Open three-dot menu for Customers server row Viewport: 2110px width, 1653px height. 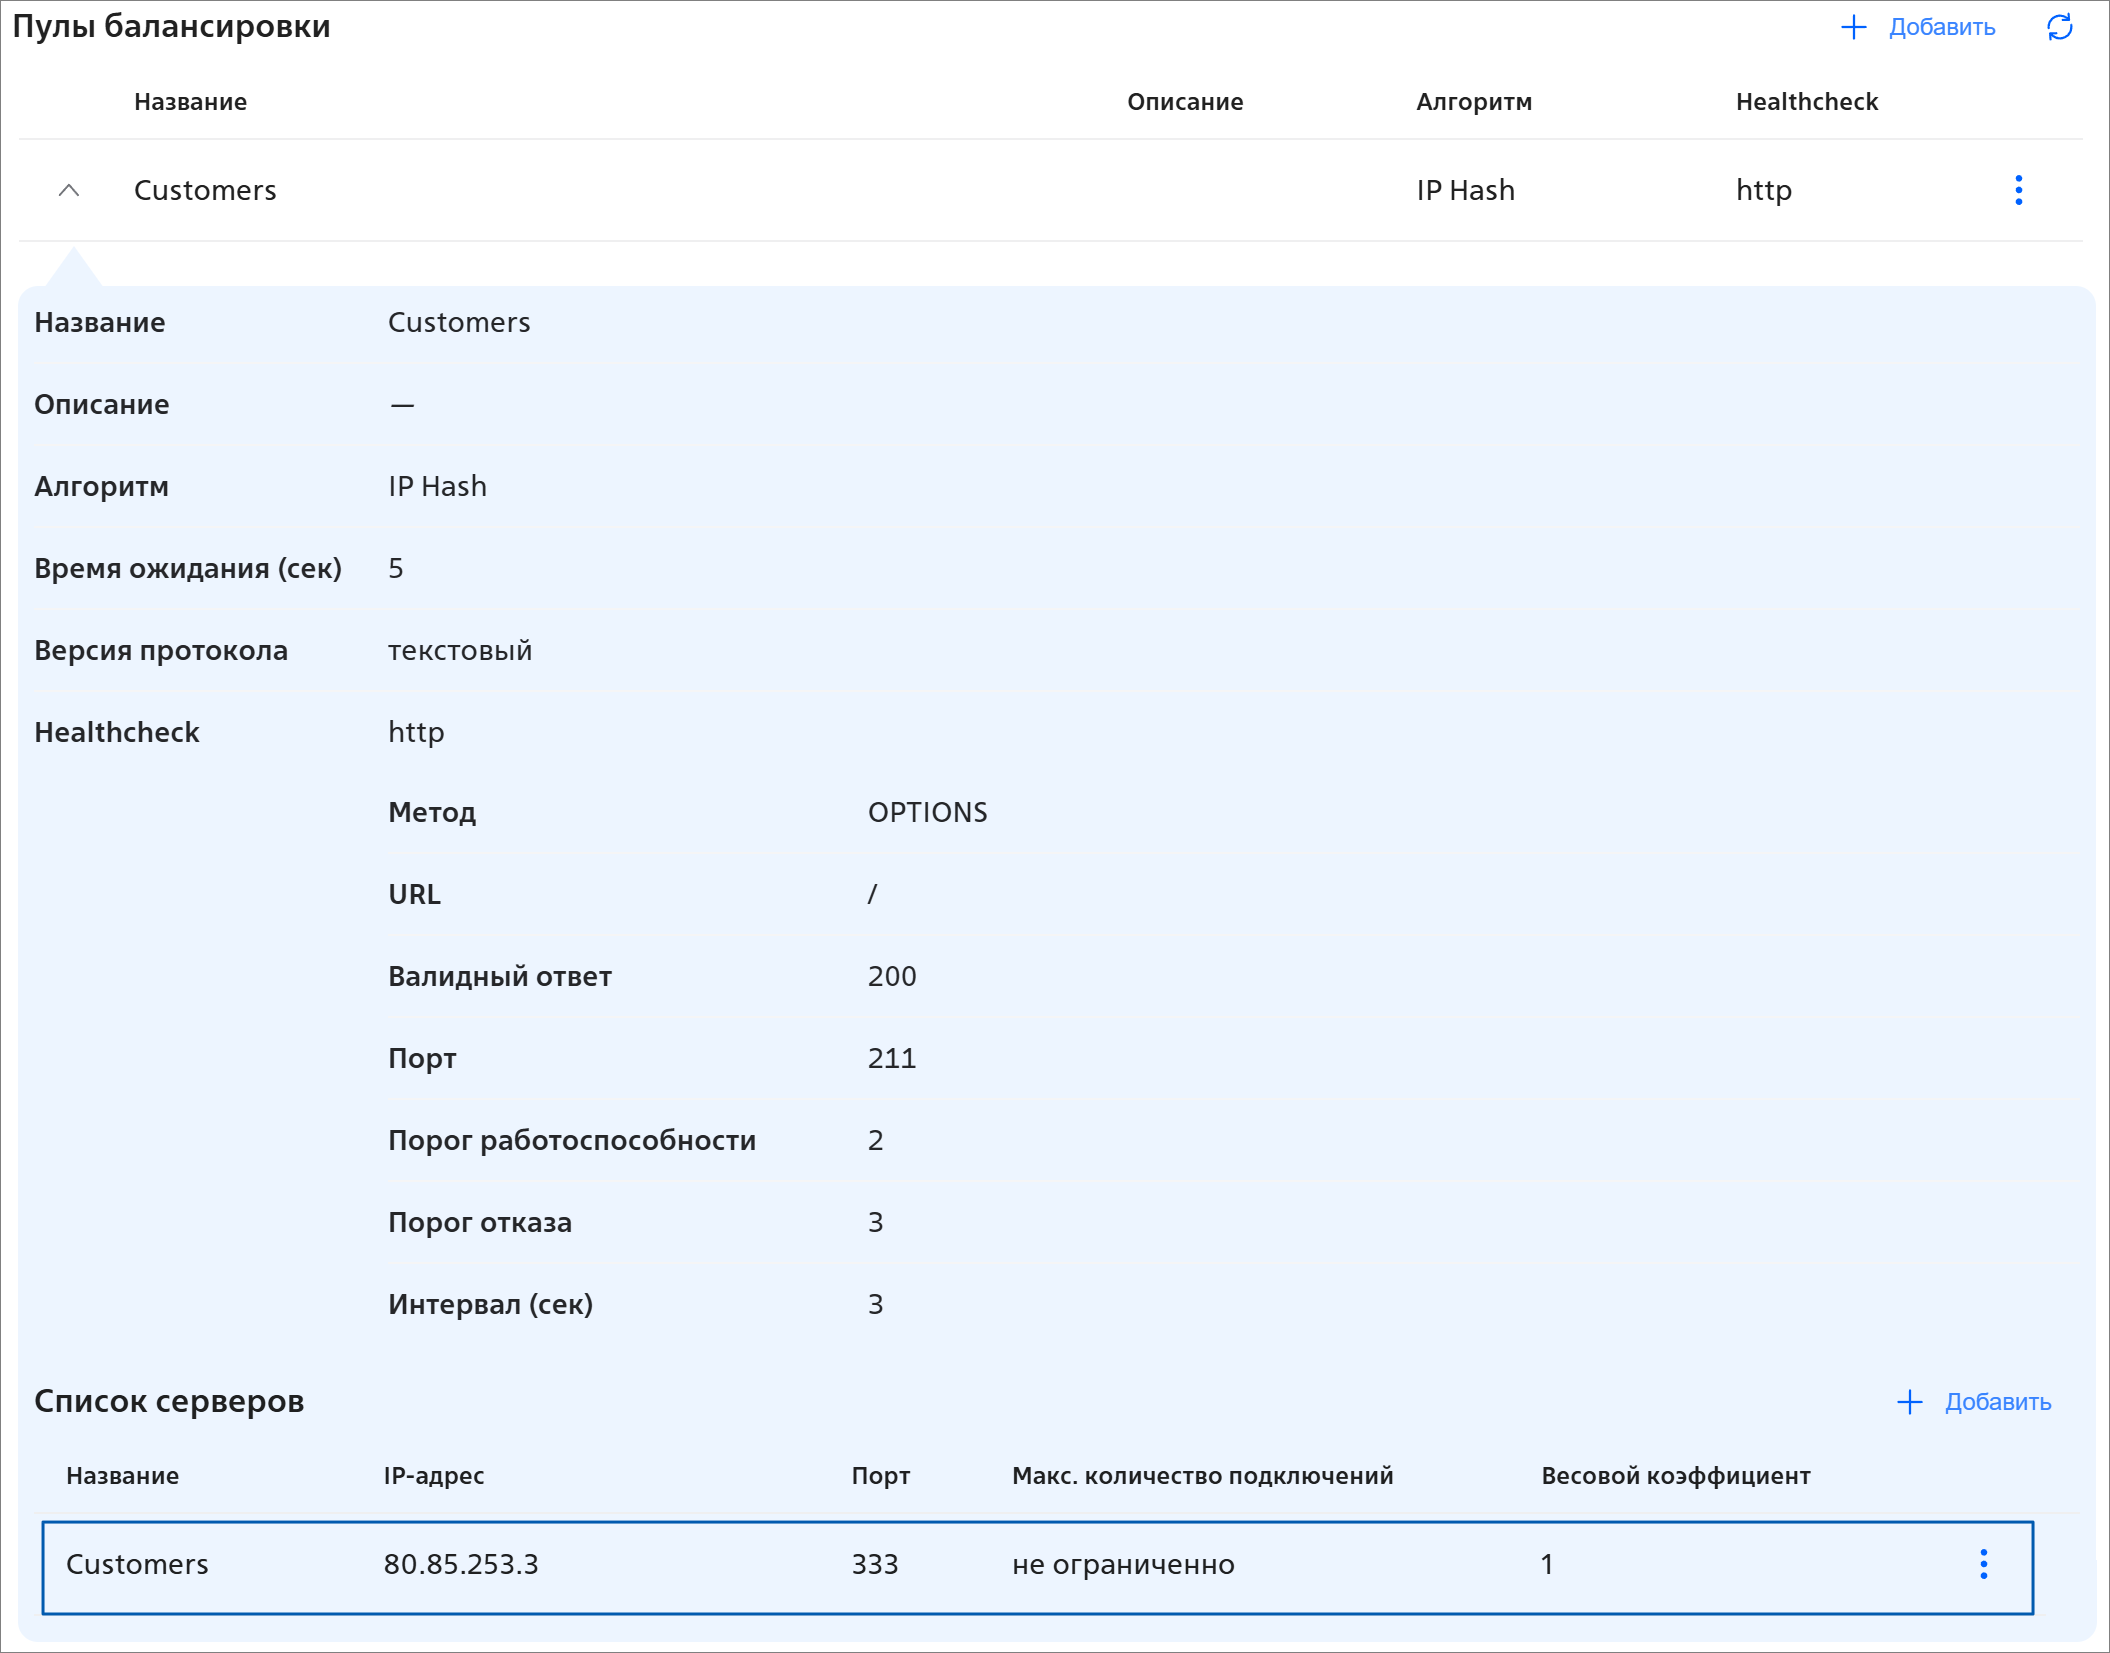pos(1983,1564)
